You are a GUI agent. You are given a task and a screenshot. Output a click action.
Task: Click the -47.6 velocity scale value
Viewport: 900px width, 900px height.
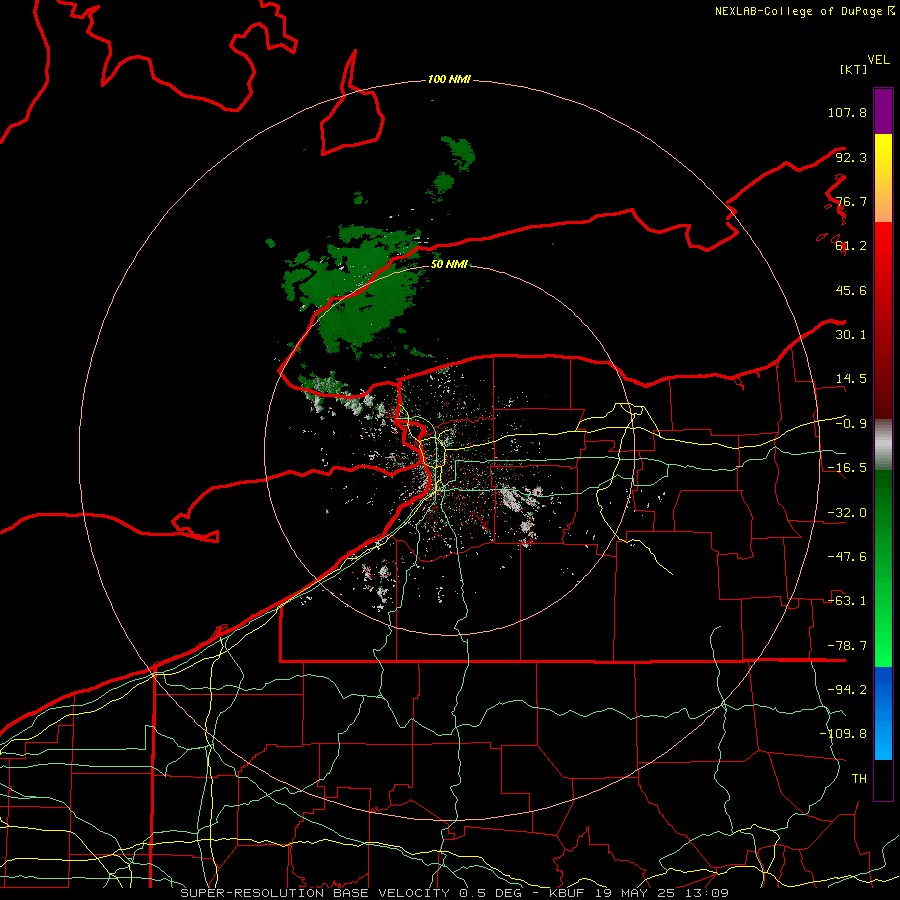coord(847,557)
